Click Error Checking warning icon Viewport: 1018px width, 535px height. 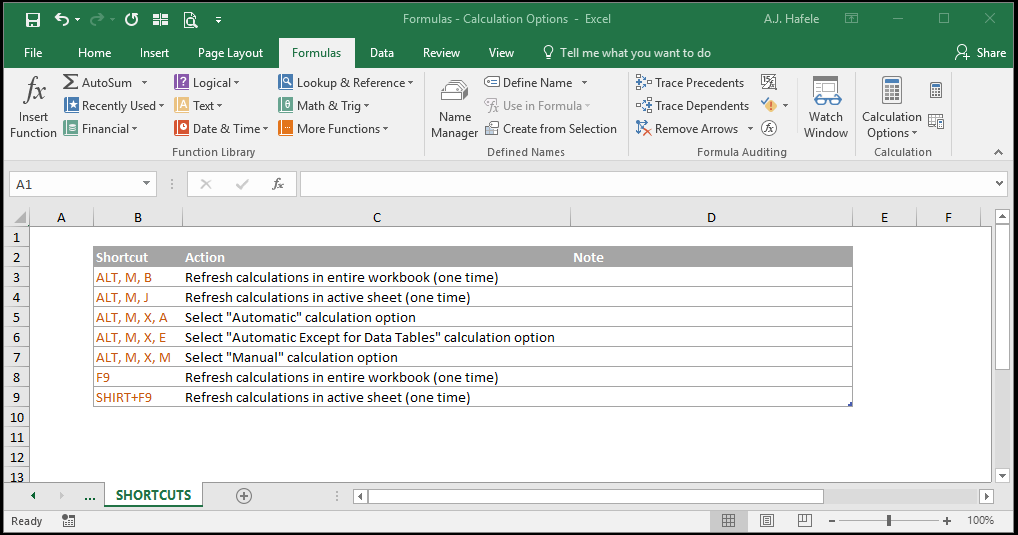click(x=769, y=105)
